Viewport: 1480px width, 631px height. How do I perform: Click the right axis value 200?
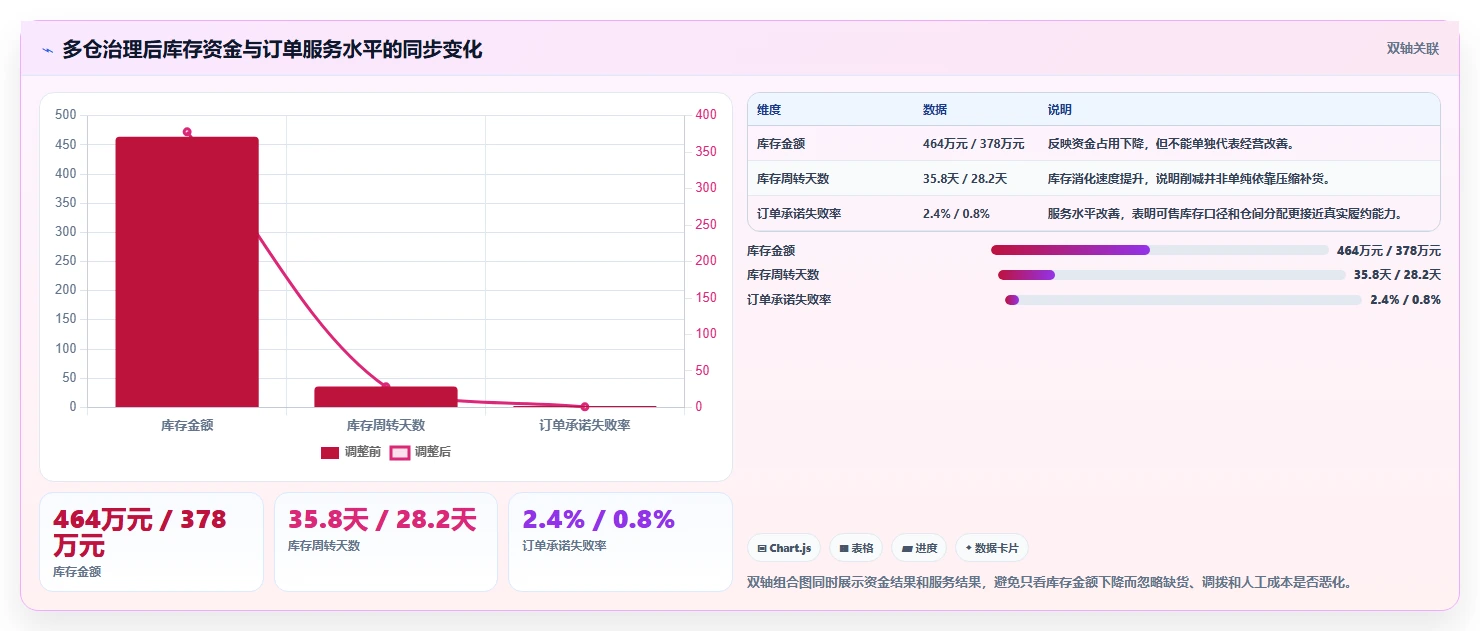click(x=706, y=261)
